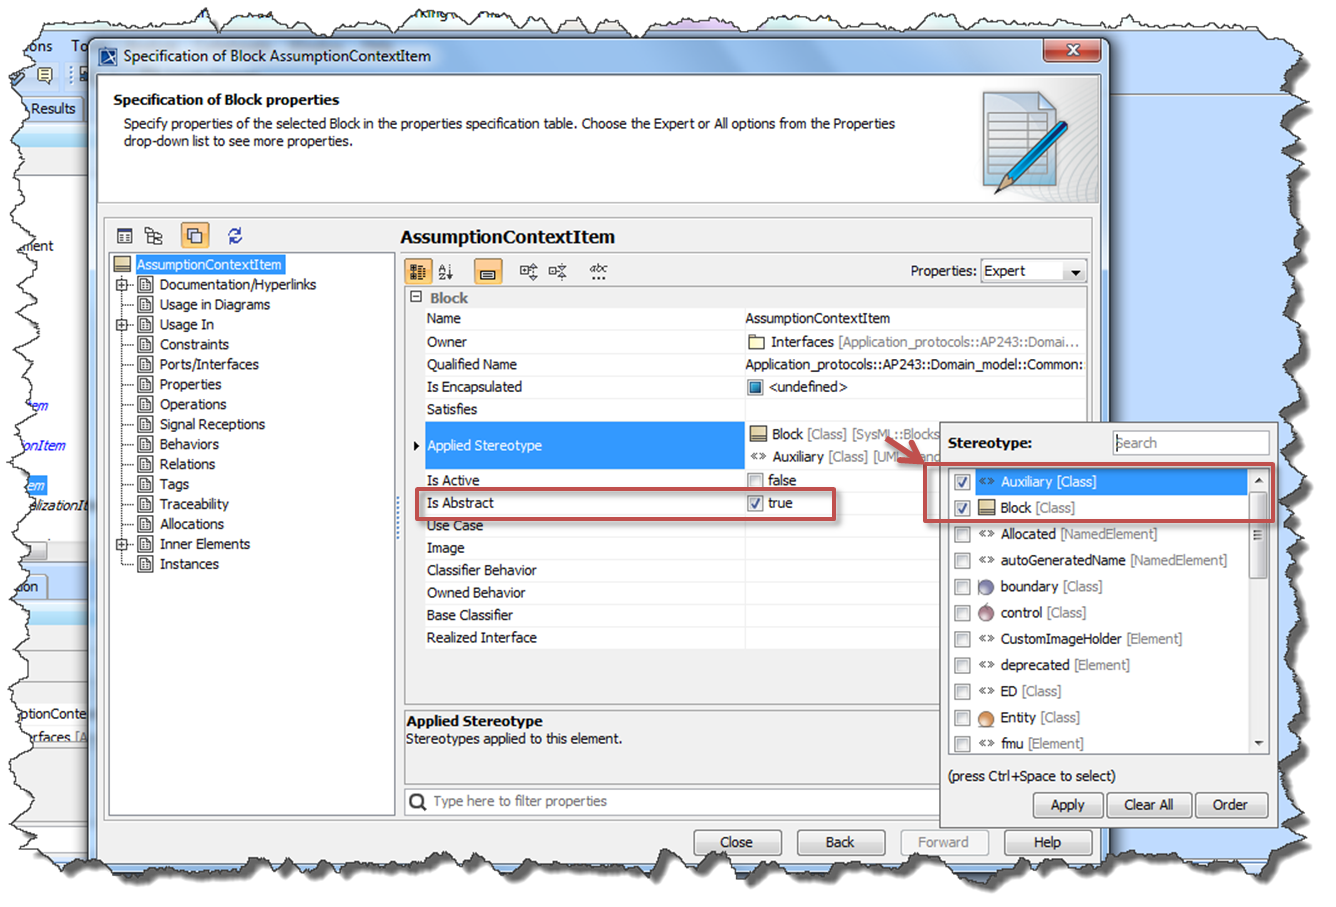
Task: Select Traceability in the left tree
Action: 194,505
